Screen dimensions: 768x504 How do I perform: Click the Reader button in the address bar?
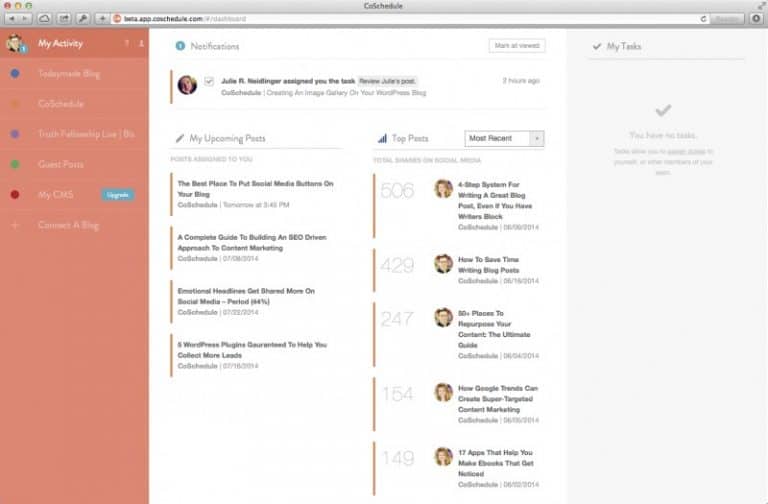pyautogui.click(x=727, y=19)
